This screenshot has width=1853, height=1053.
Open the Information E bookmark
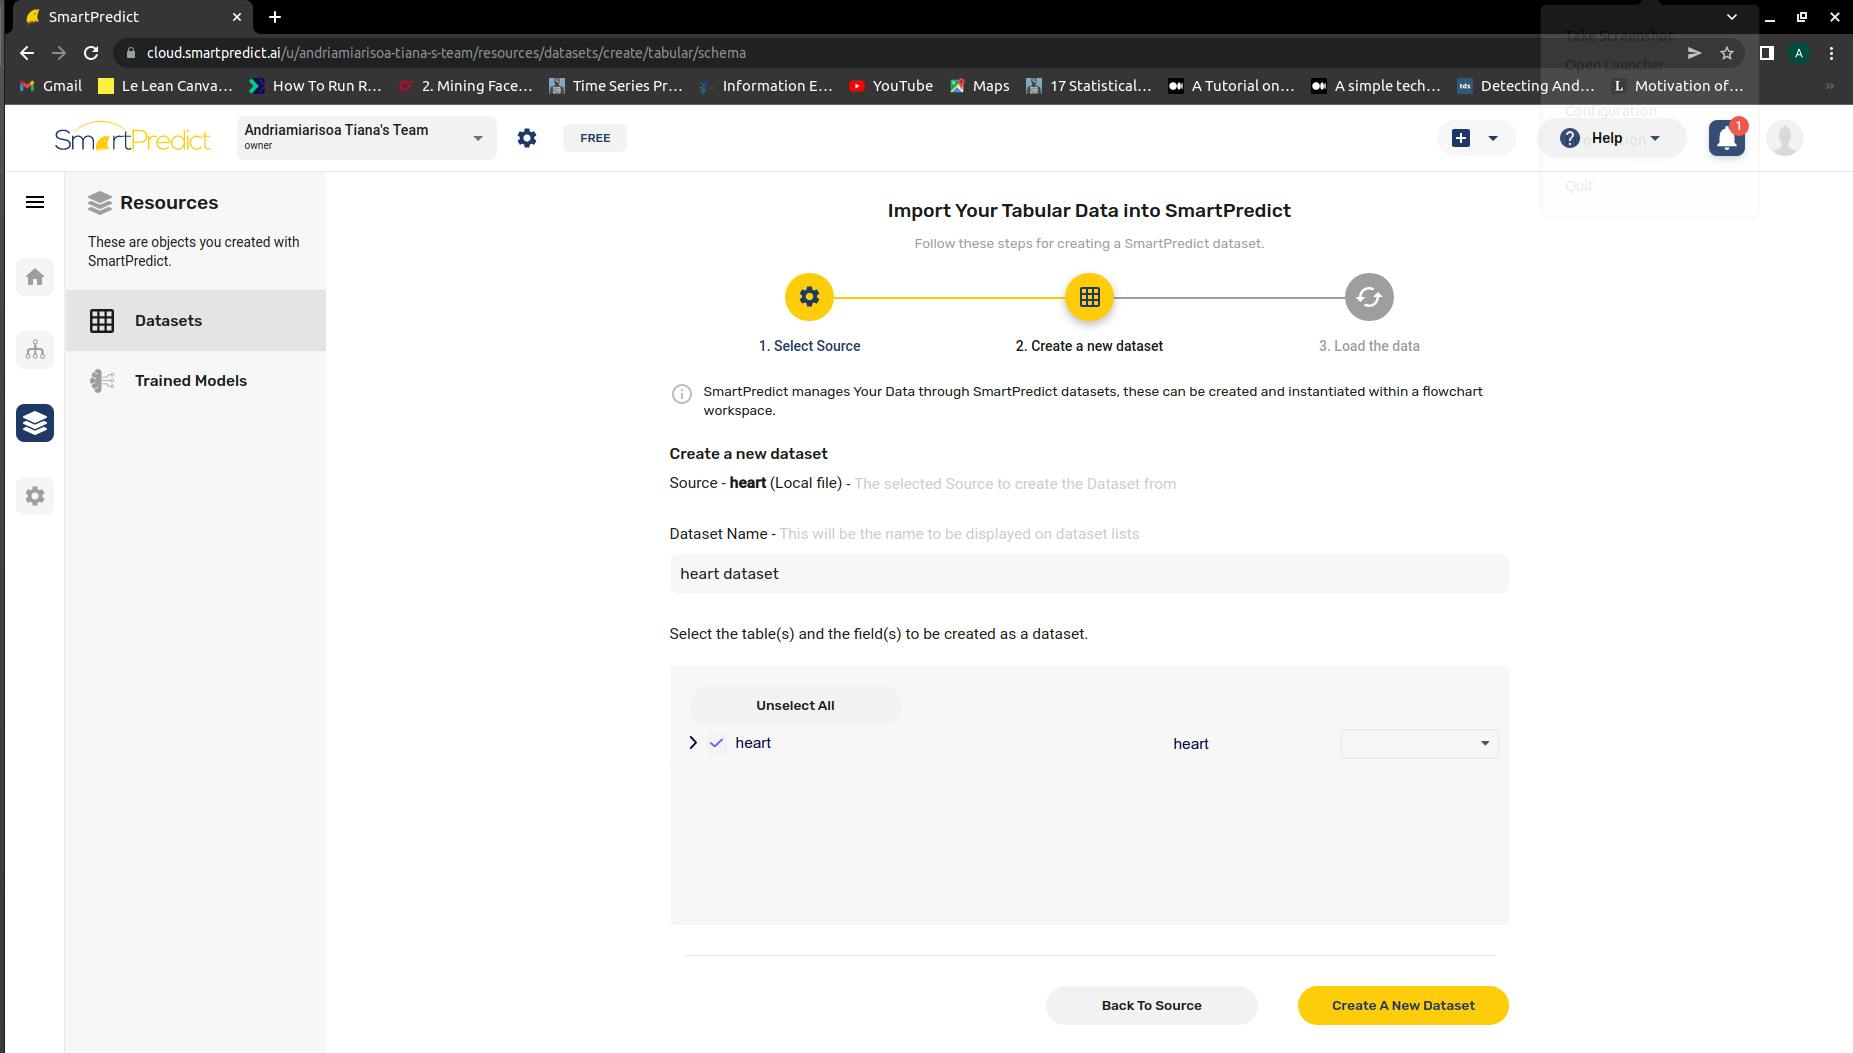(766, 86)
